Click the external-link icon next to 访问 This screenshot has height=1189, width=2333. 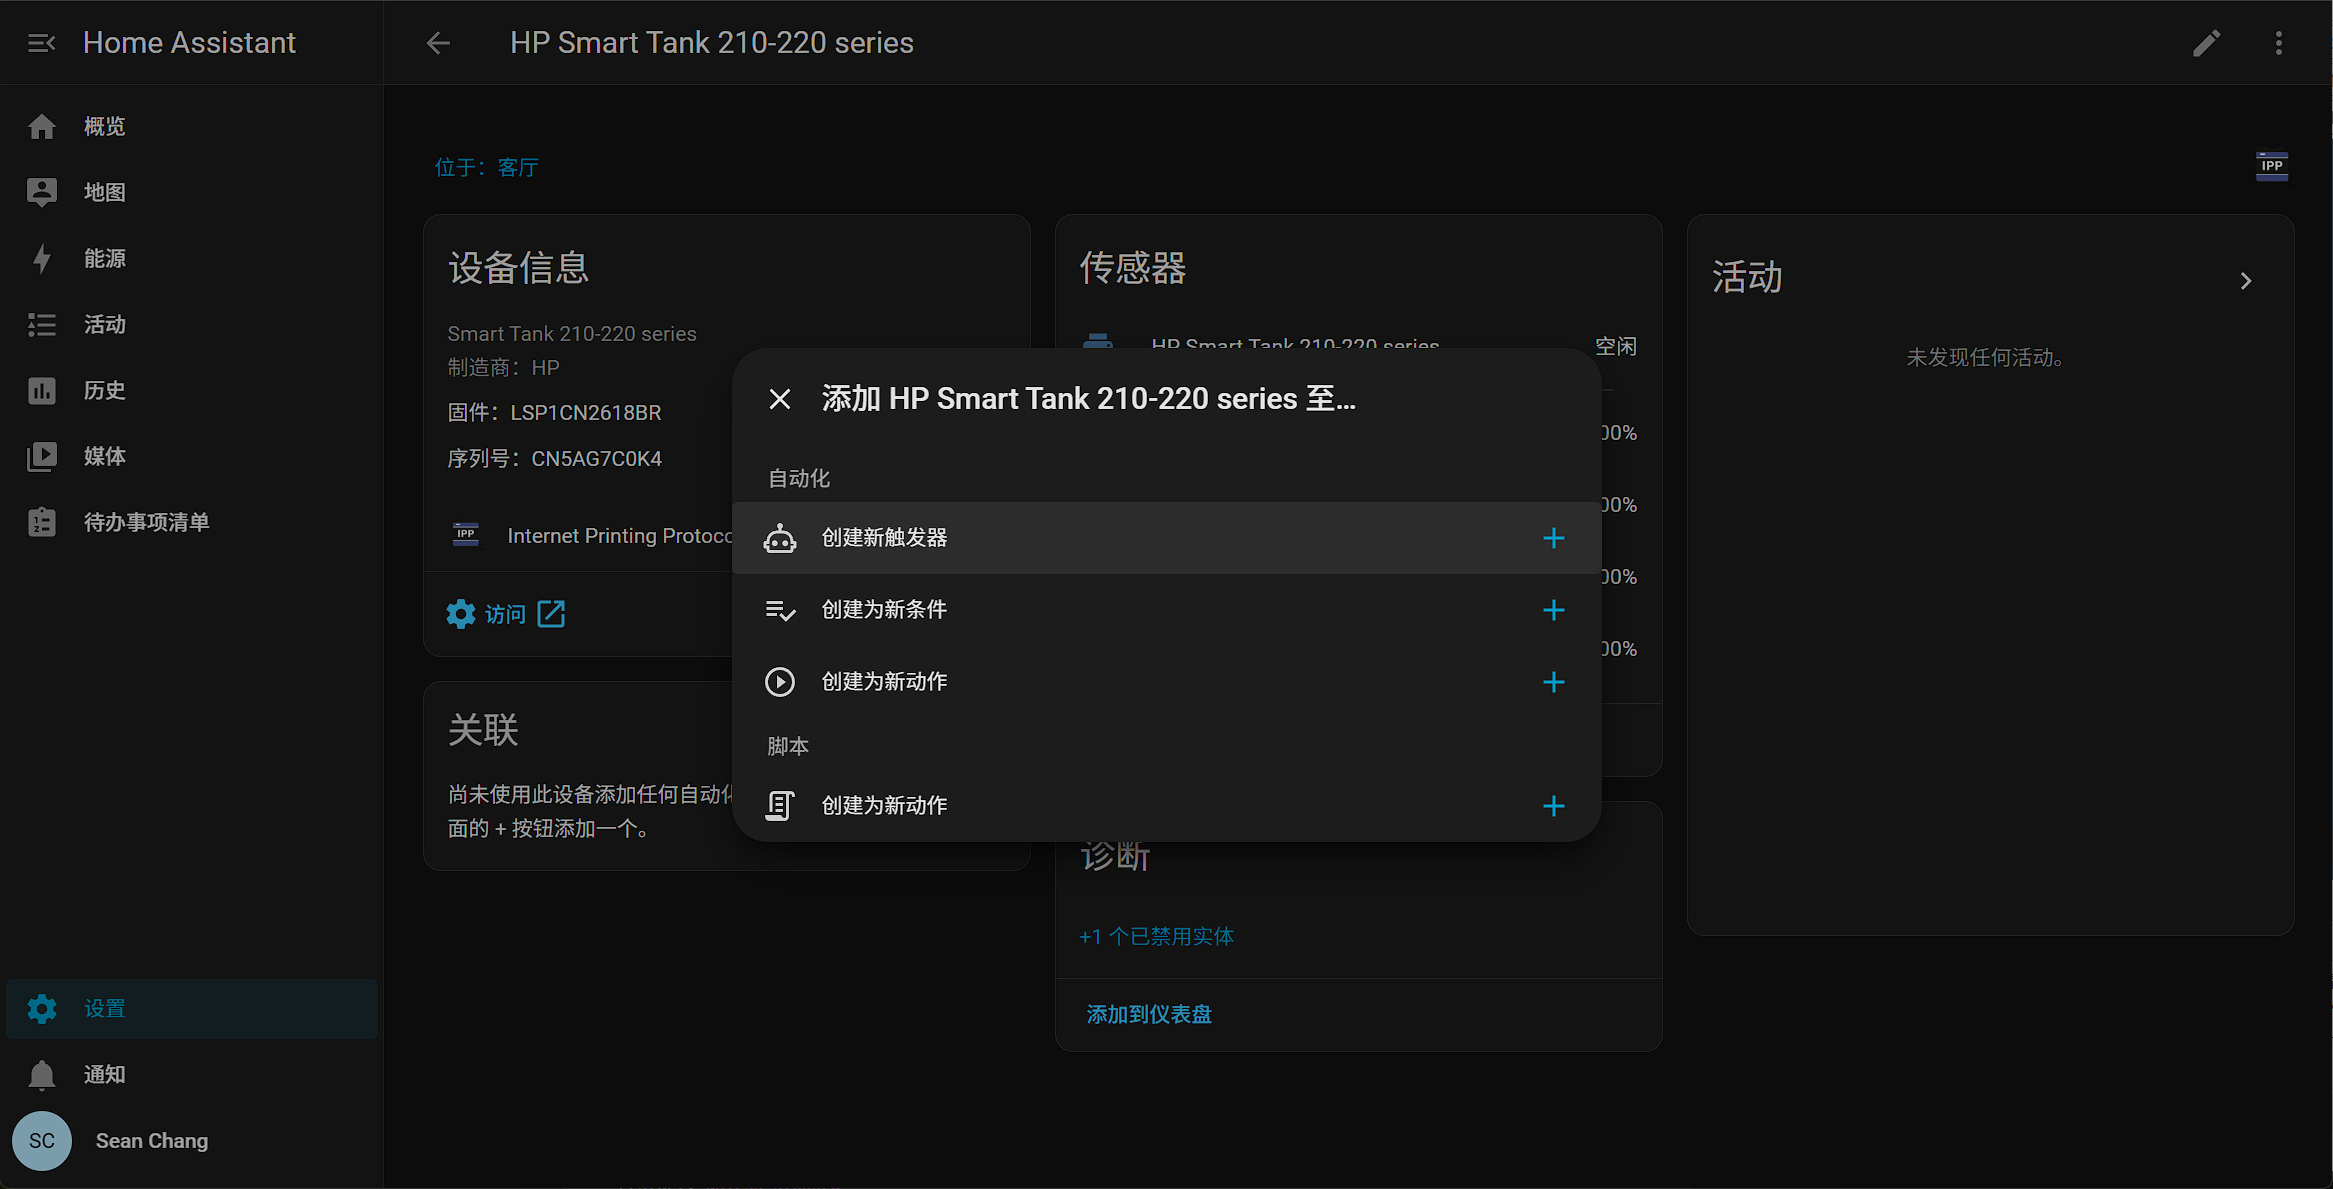click(551, 614)
